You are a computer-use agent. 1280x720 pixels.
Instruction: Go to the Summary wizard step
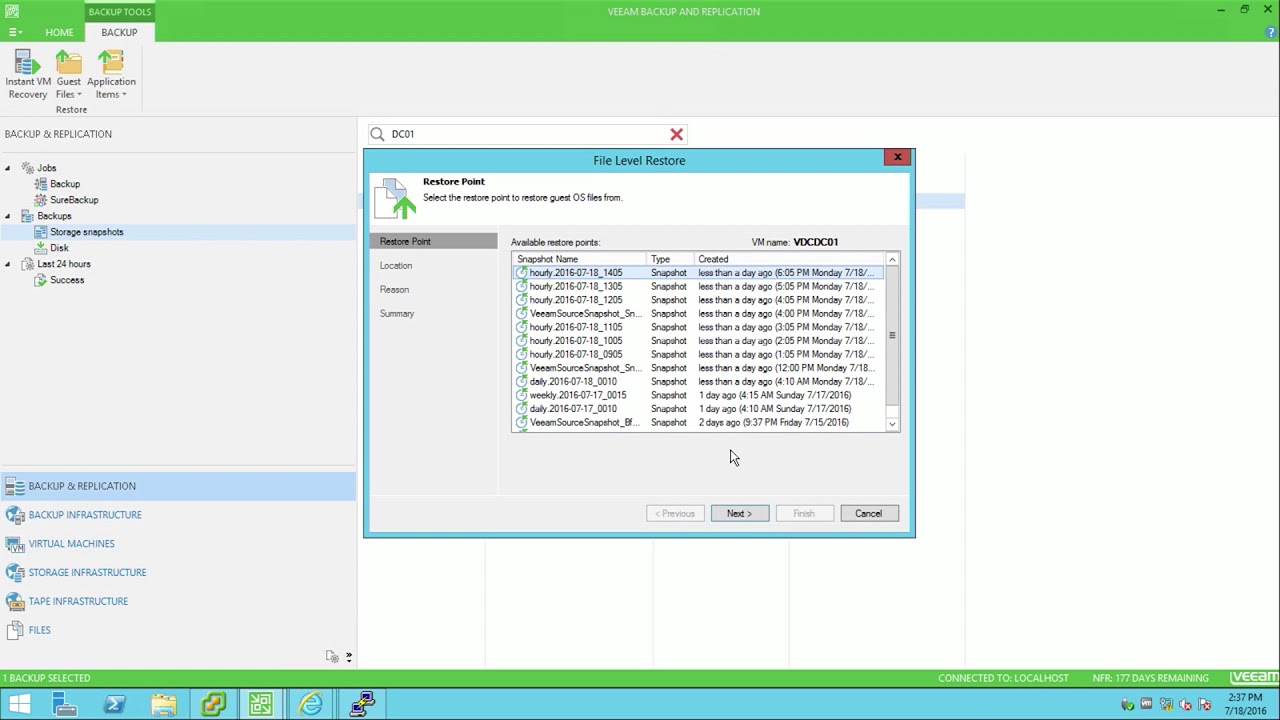[397, 313]
